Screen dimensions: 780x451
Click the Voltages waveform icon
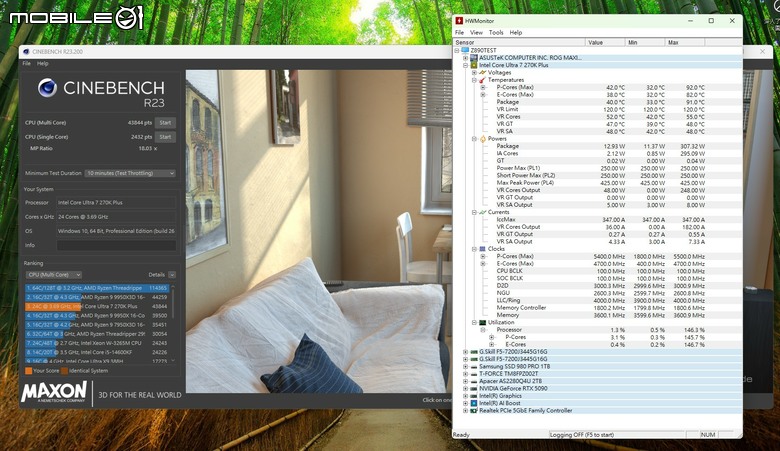pyautogui.click(x=483, y=73)
